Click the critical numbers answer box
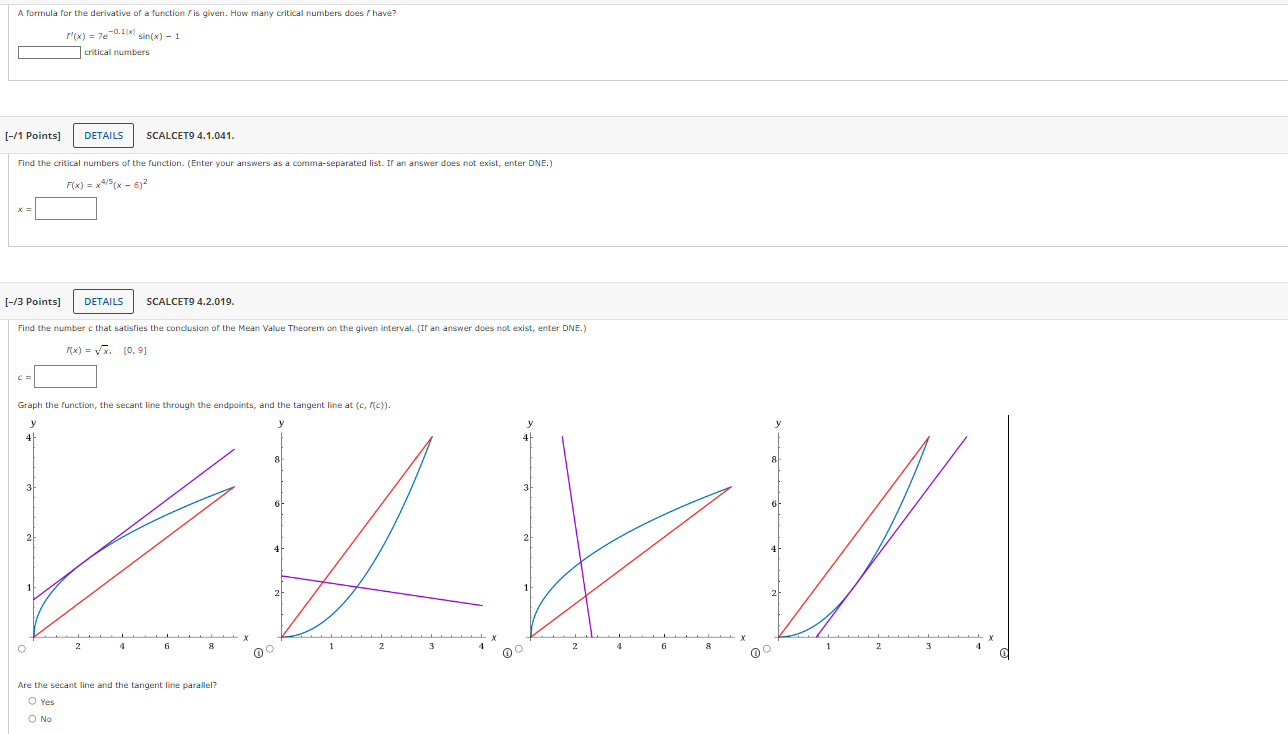Screen dimensions: 1288x734 tap(48, 52)
